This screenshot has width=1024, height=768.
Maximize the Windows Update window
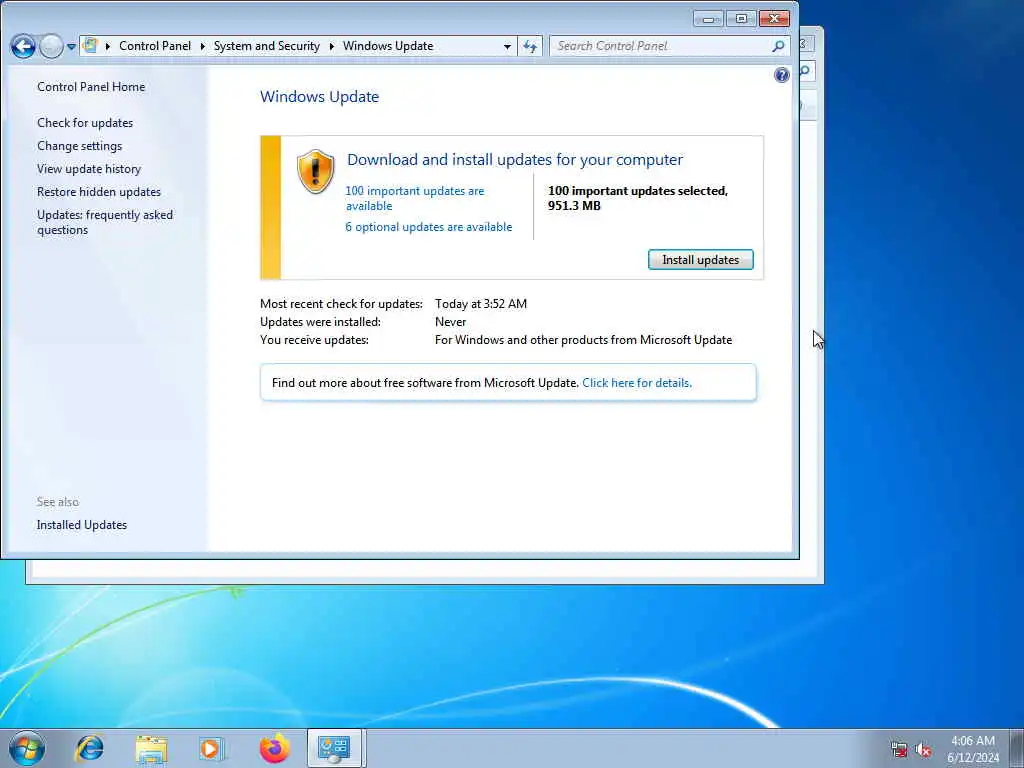click(741, 19)
